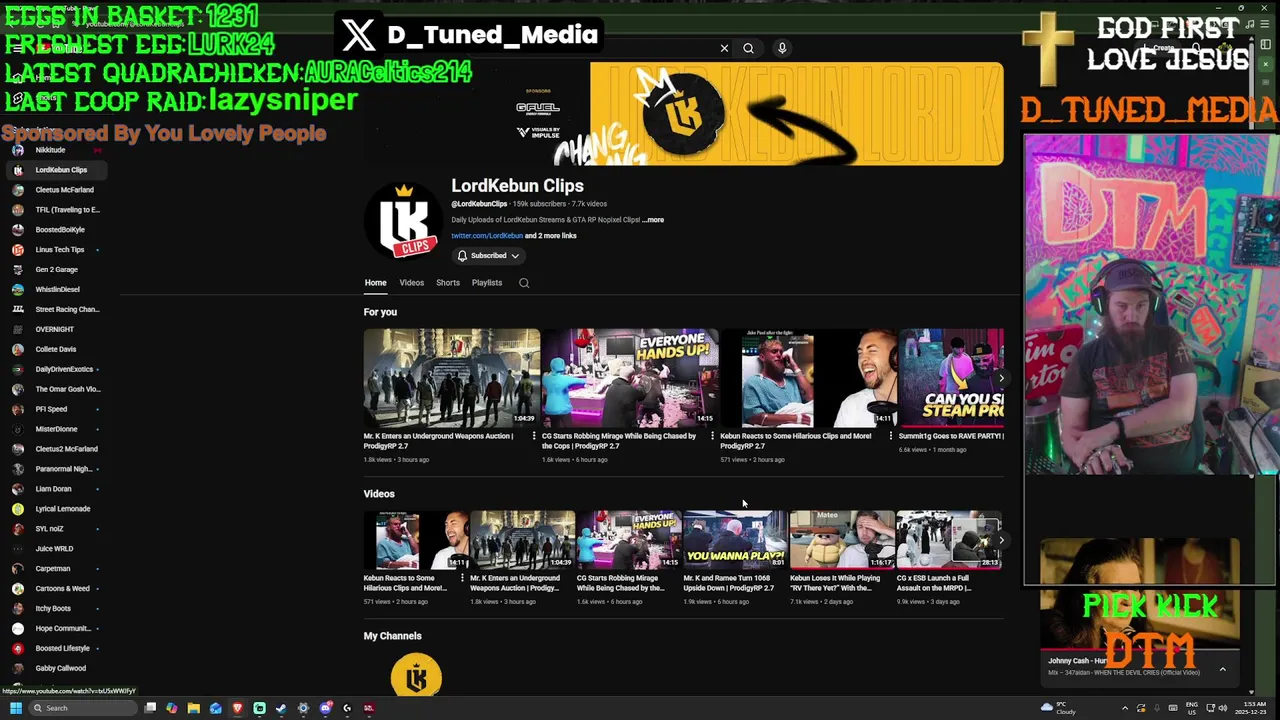Expand channel description with ...more

click(653, 220)
